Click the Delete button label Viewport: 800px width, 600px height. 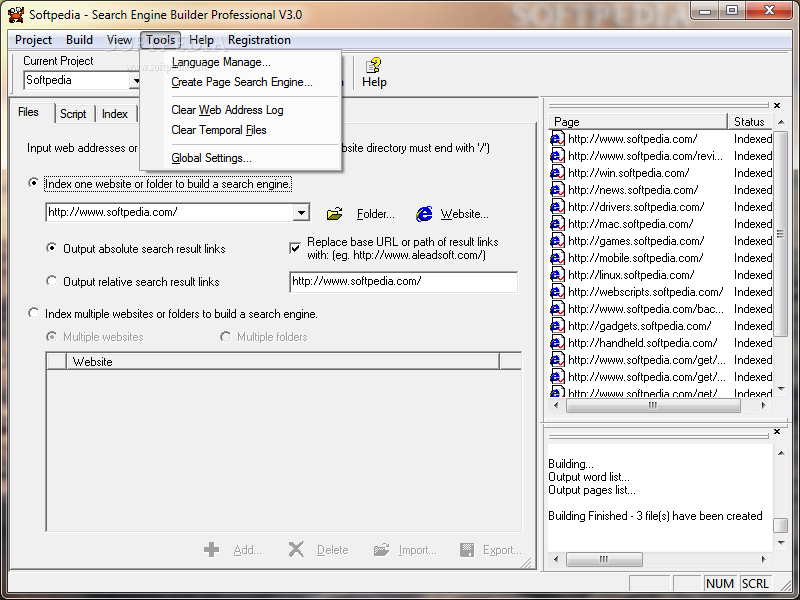(x=333, y=550)
